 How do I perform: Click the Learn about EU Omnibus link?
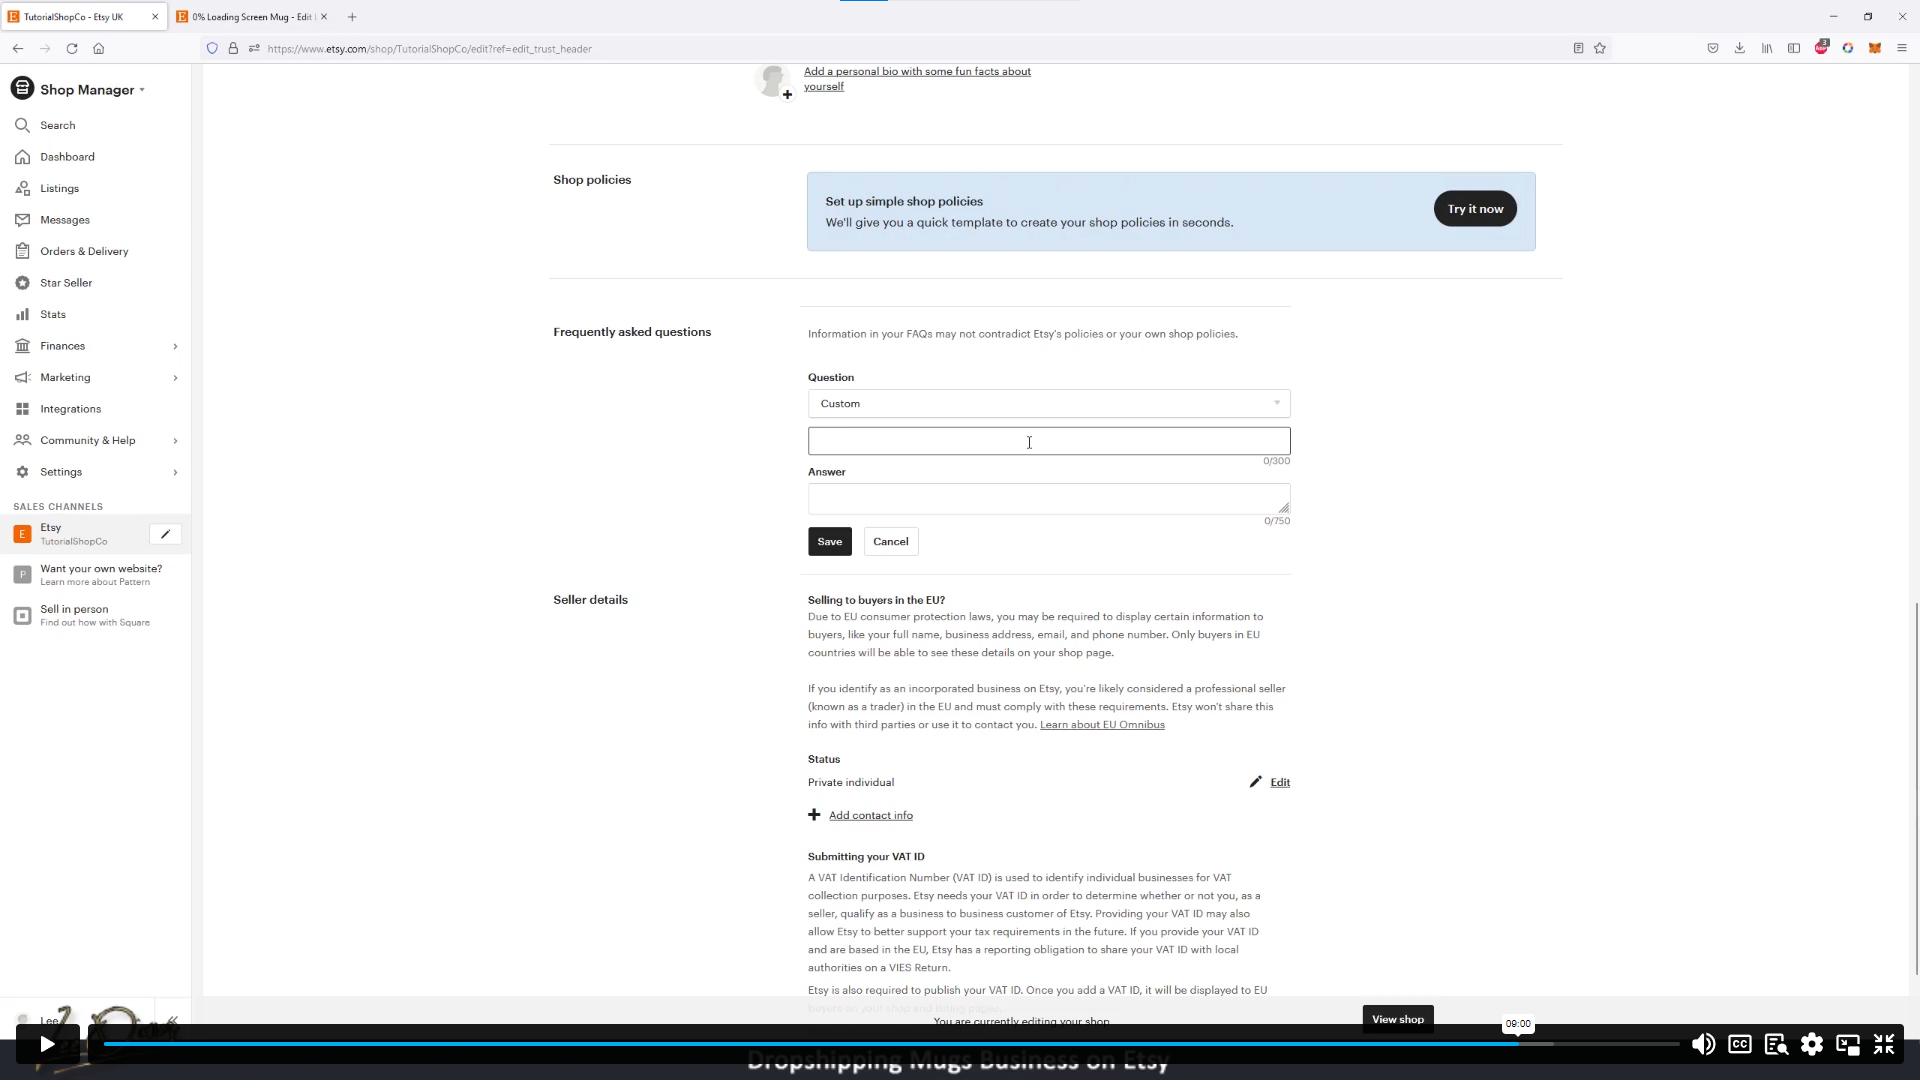pyautogui.click(x=1102, y=724)
